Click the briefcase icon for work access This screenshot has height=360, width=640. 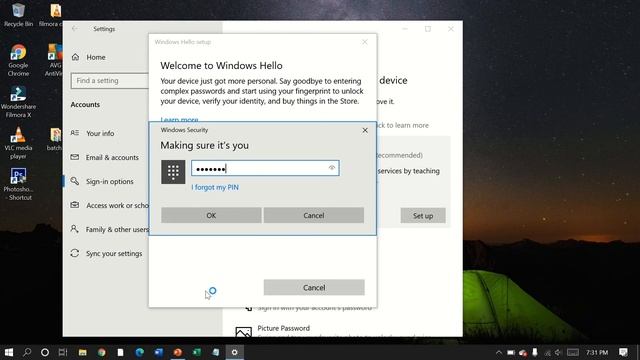tap(75, 205)
